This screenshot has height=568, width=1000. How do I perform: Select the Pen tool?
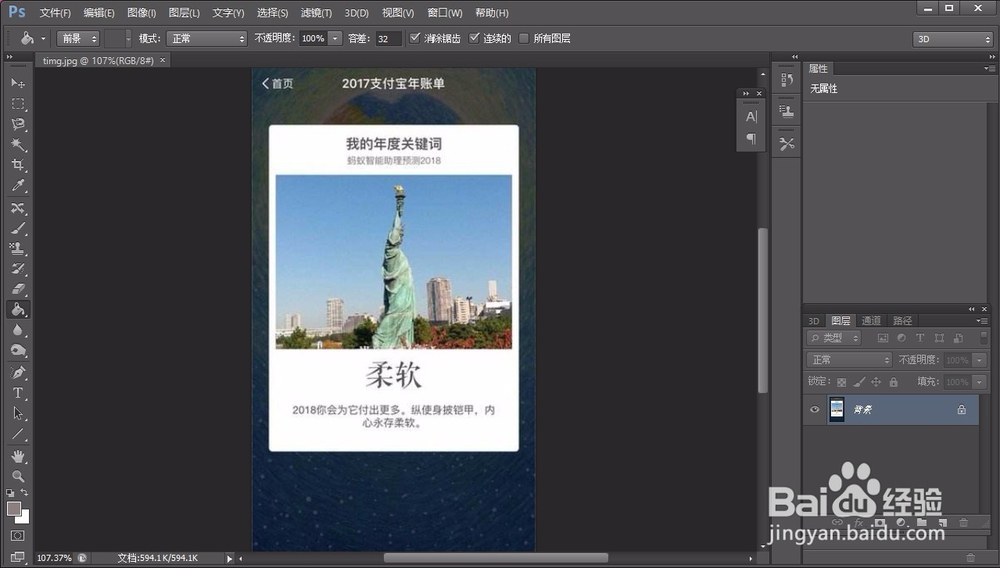pyautogui.click(x=18, y=372)
